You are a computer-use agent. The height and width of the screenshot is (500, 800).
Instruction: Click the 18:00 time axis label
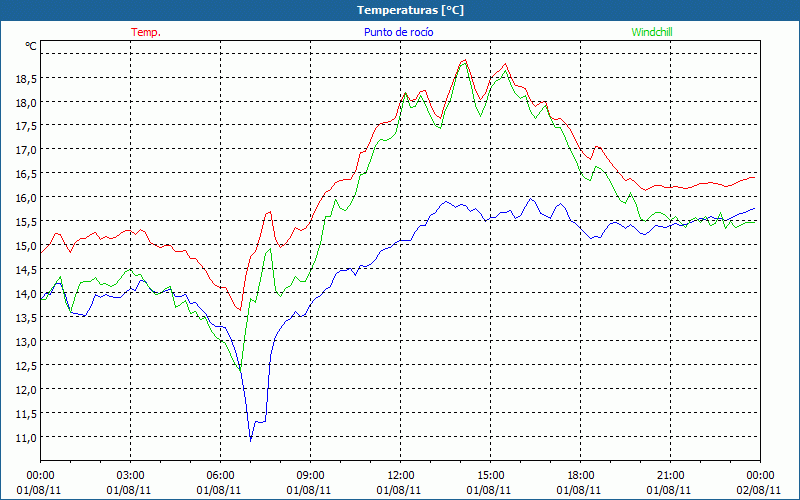point(581,476)
